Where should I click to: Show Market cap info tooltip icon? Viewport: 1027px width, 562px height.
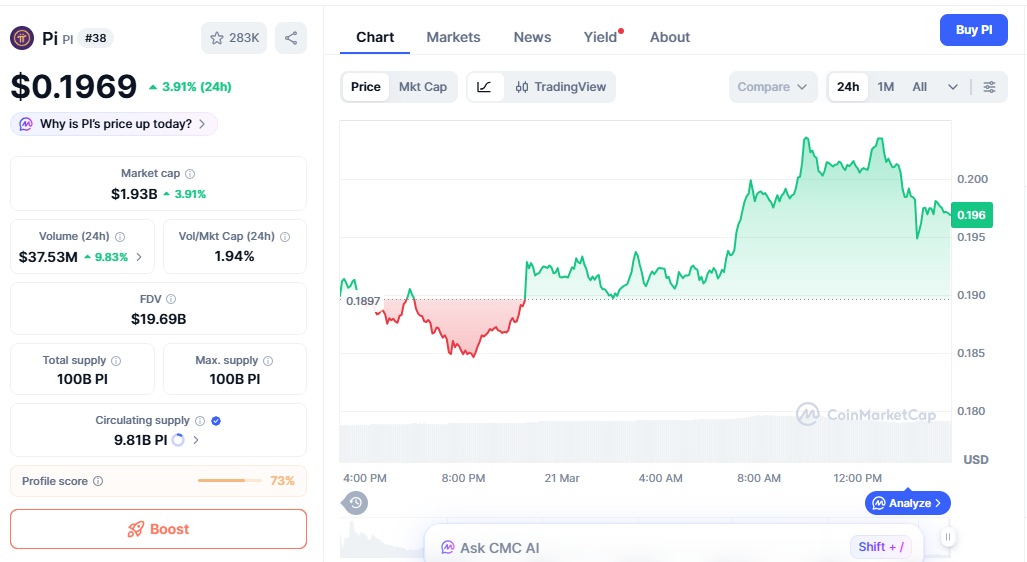coord(190,174)
